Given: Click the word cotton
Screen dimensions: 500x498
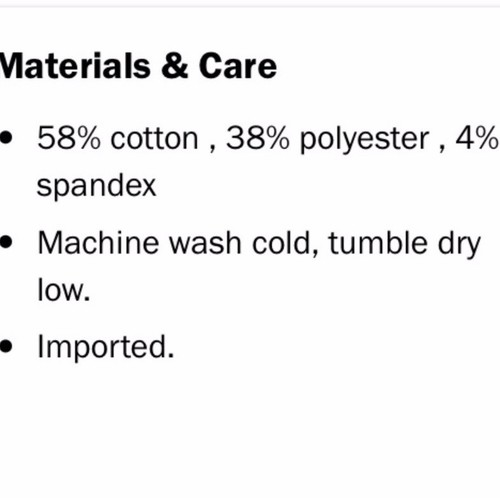Looking at the screenshot, I should (154, 139).
